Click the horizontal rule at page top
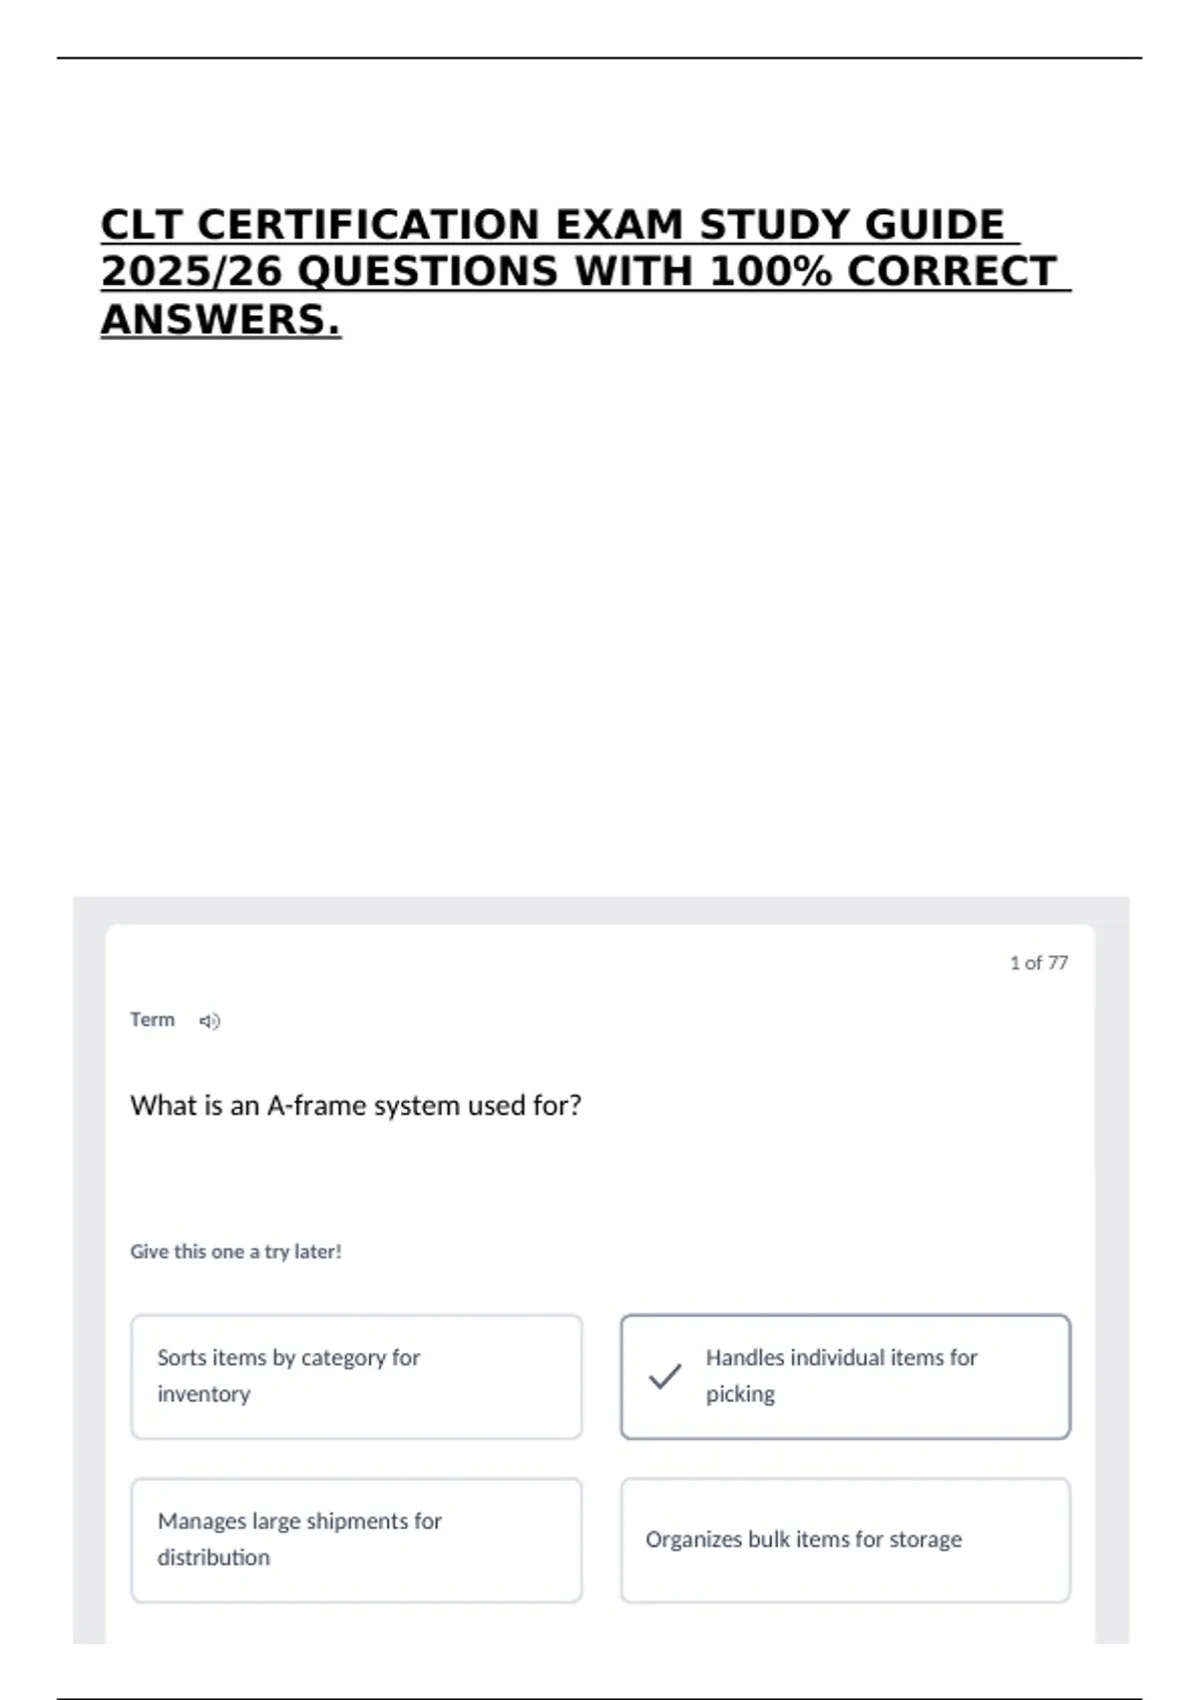 599,58
